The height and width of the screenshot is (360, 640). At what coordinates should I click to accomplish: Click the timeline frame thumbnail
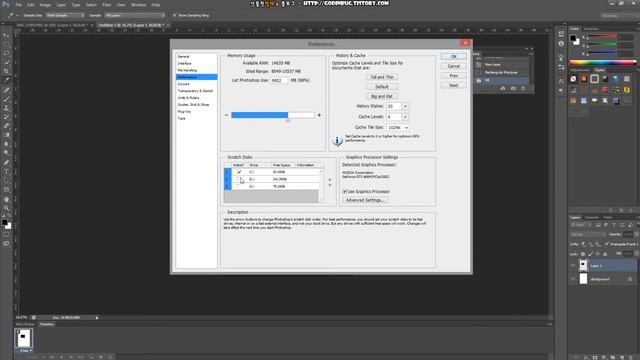tap(23, 338)
